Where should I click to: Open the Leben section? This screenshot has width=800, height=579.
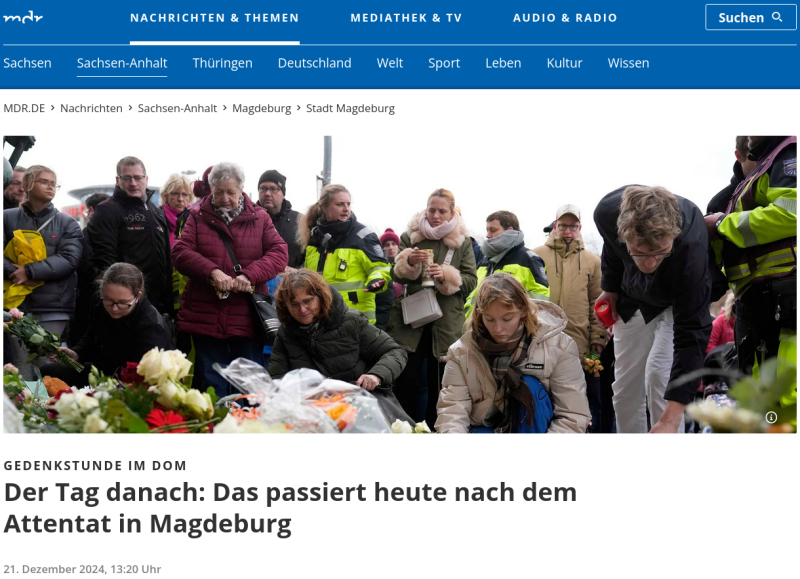click(x=503, y=63)
